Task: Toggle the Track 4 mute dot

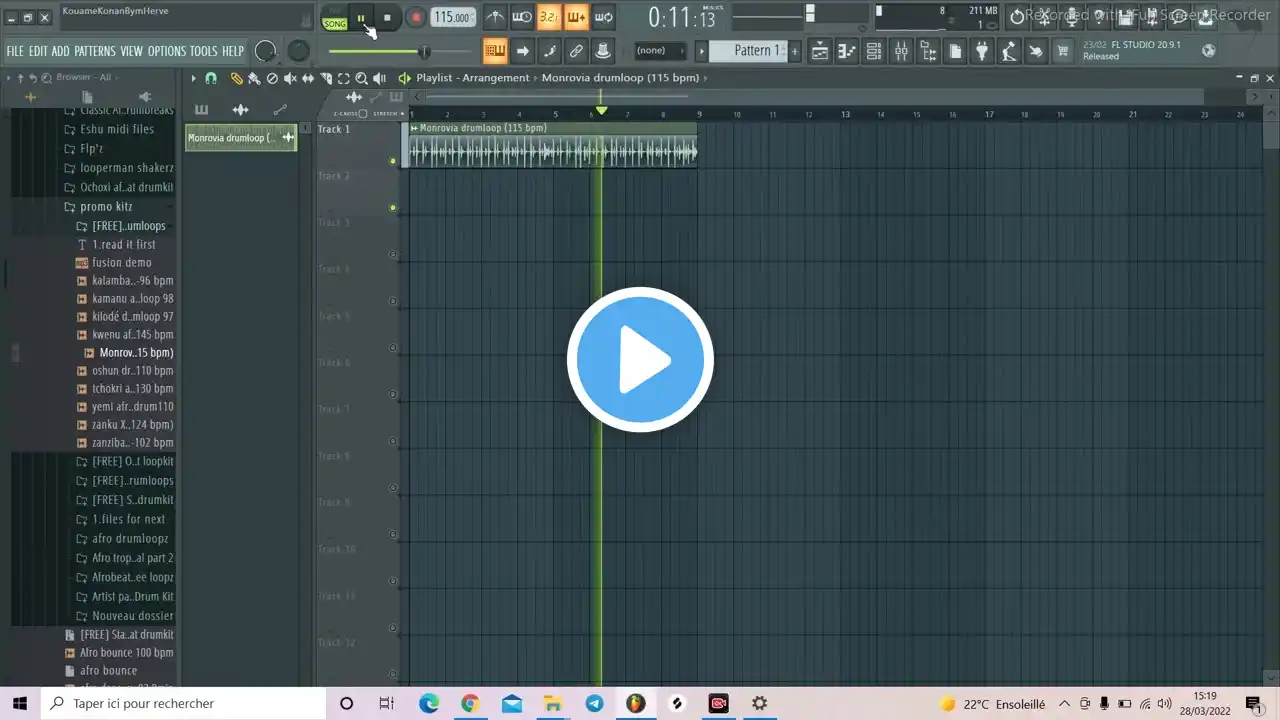Action: coord(393,301)
